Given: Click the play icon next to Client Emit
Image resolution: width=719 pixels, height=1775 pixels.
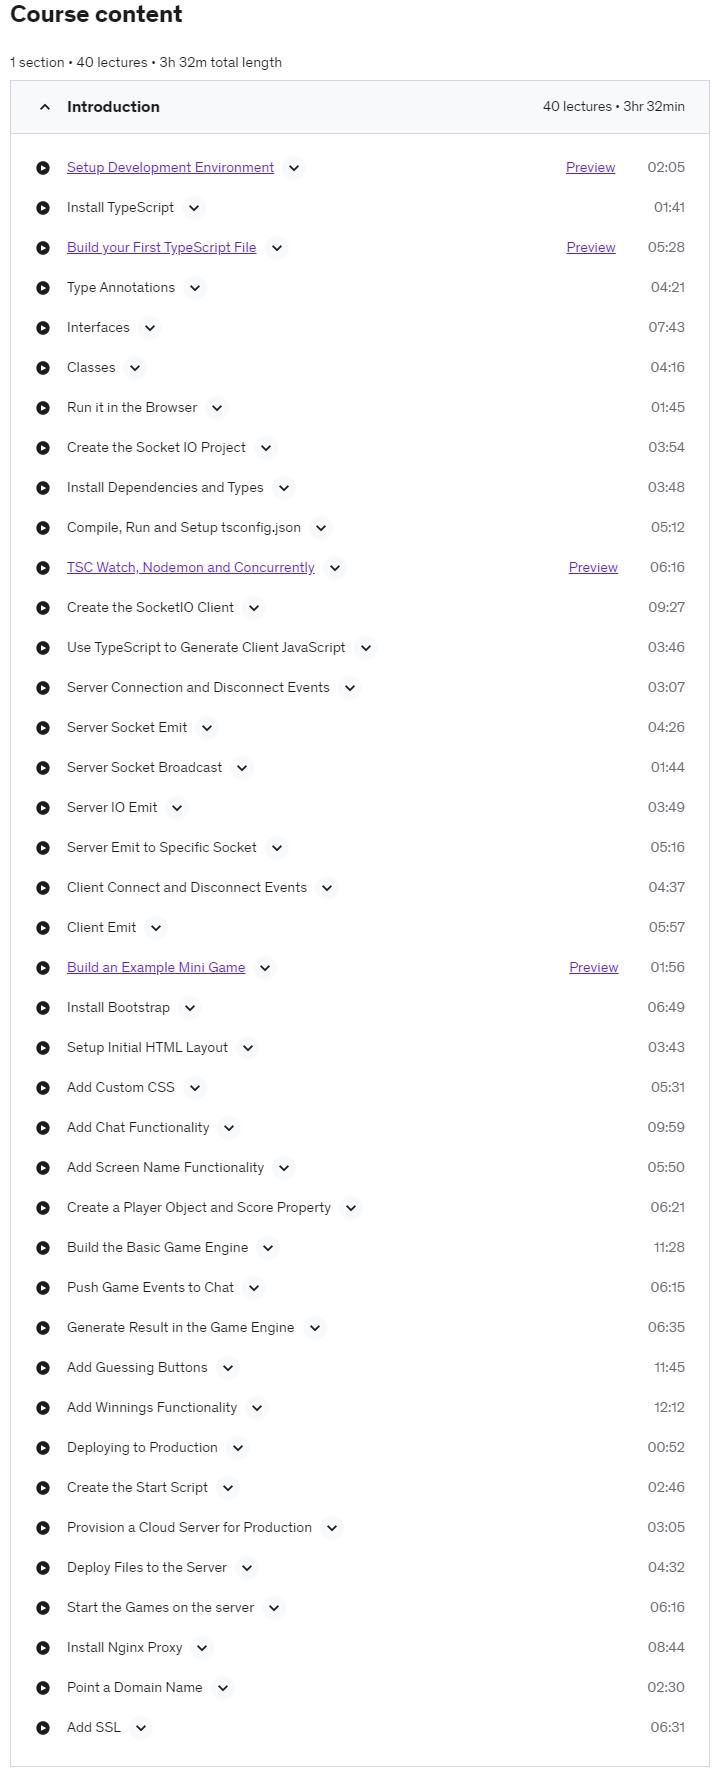Looking at the screenshot, I should point(43,928).
